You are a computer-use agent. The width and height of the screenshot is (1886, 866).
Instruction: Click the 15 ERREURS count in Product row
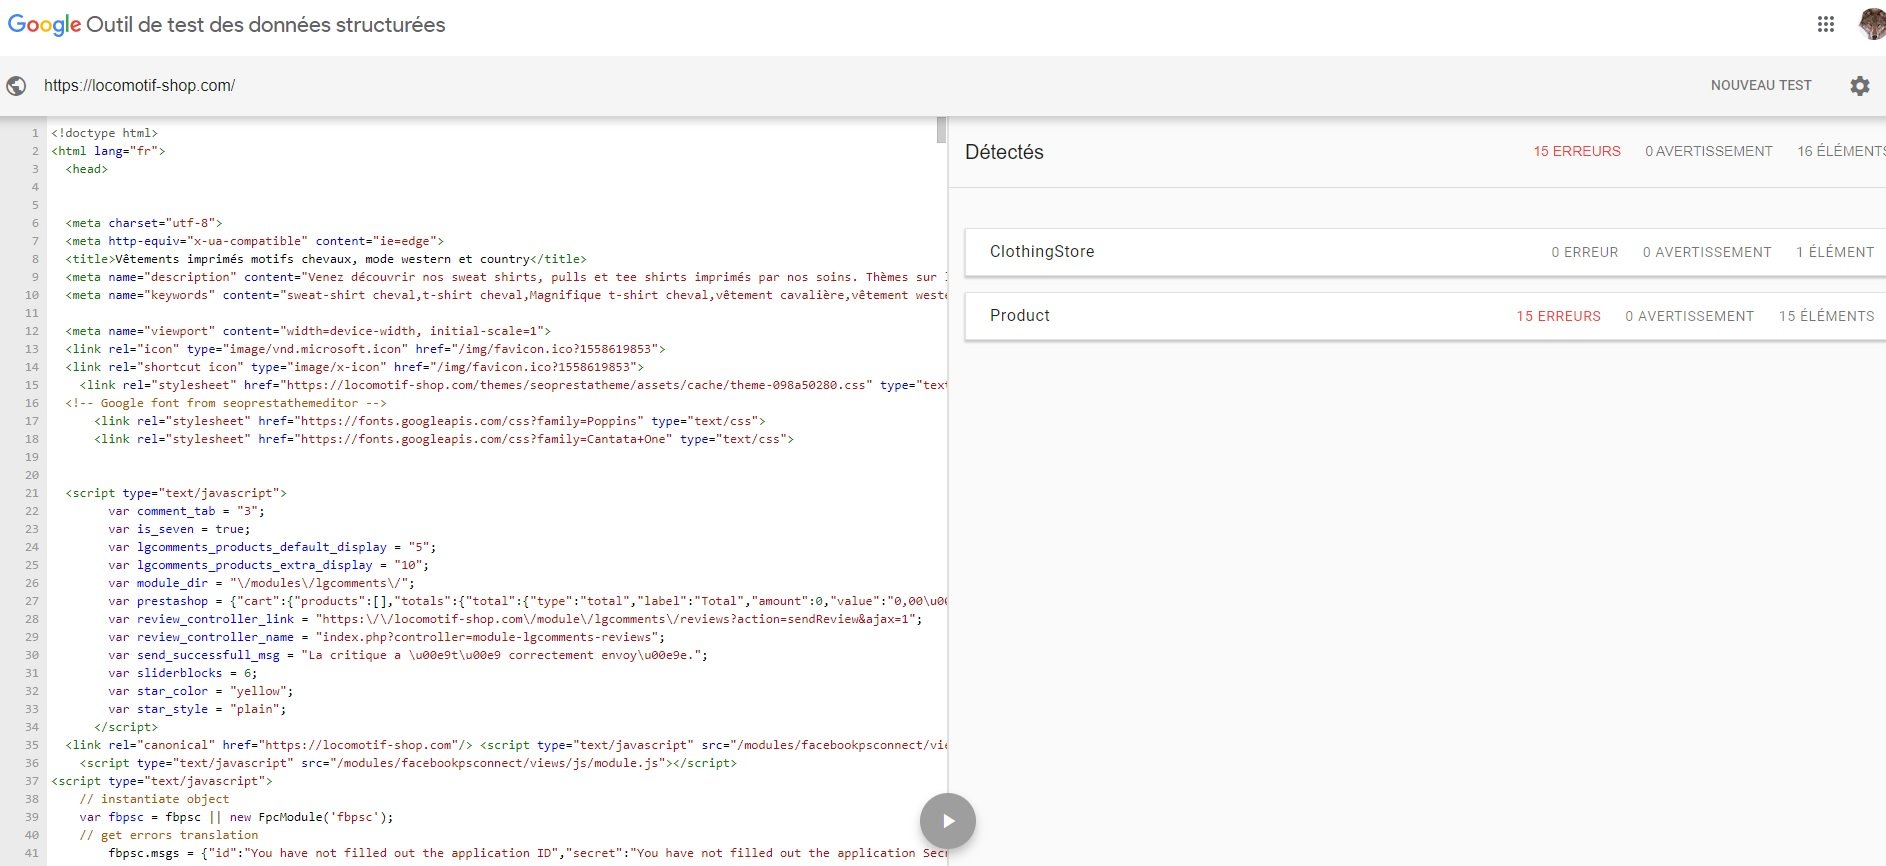pyautogui.click(x=1558, y=316)
